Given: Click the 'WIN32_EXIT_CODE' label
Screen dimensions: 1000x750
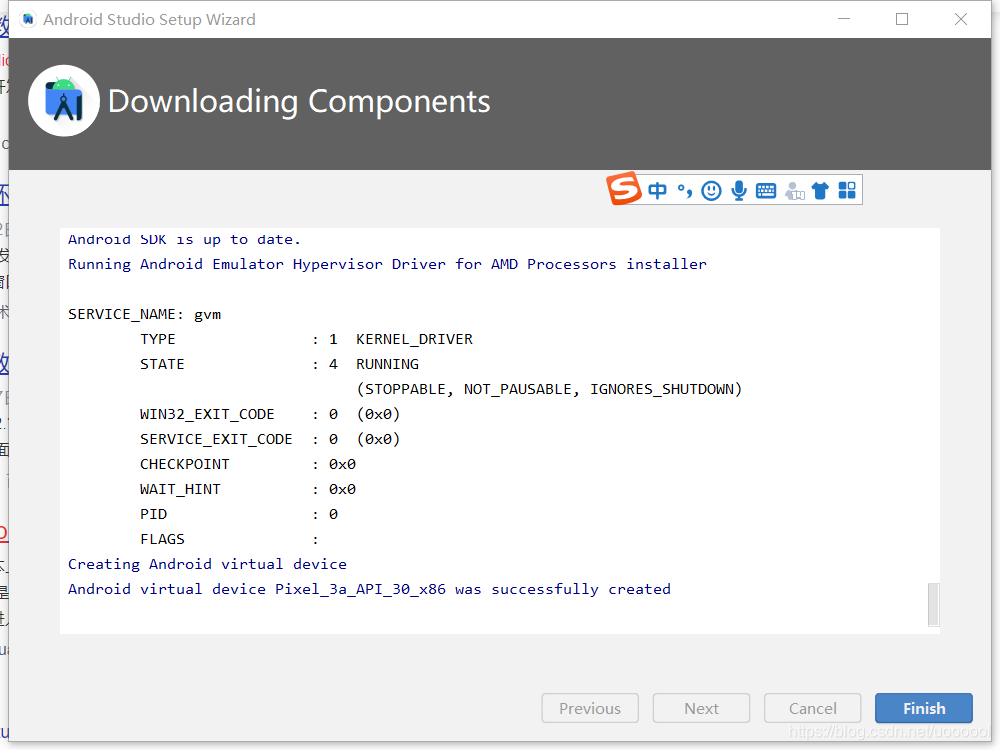Looking at the screenshot, I should coord(207,415).
